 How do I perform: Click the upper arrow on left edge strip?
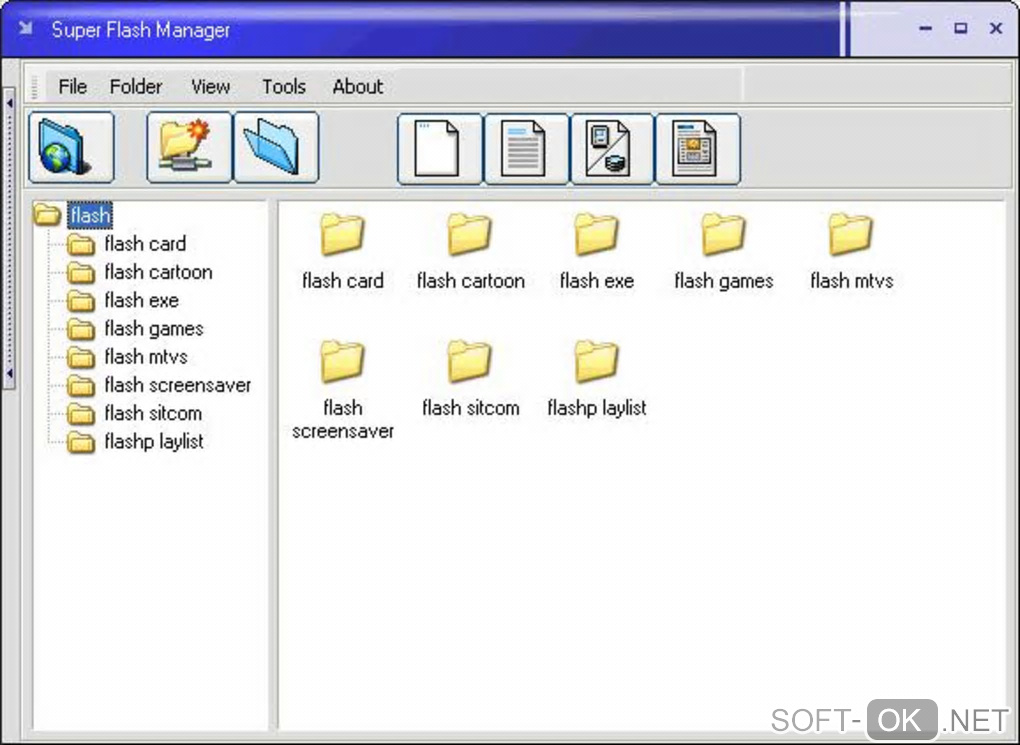coord(10,103)
